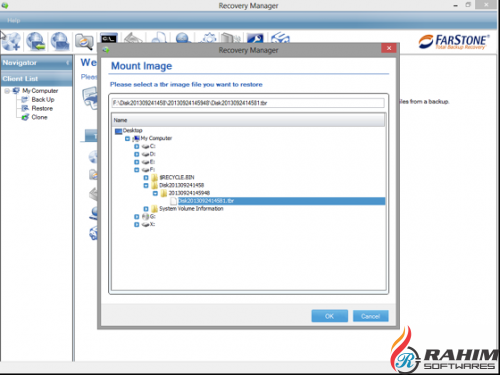Collapse the 20130924145948 folder
This screenshot has height=375, width=500.
tap(155, 193)
